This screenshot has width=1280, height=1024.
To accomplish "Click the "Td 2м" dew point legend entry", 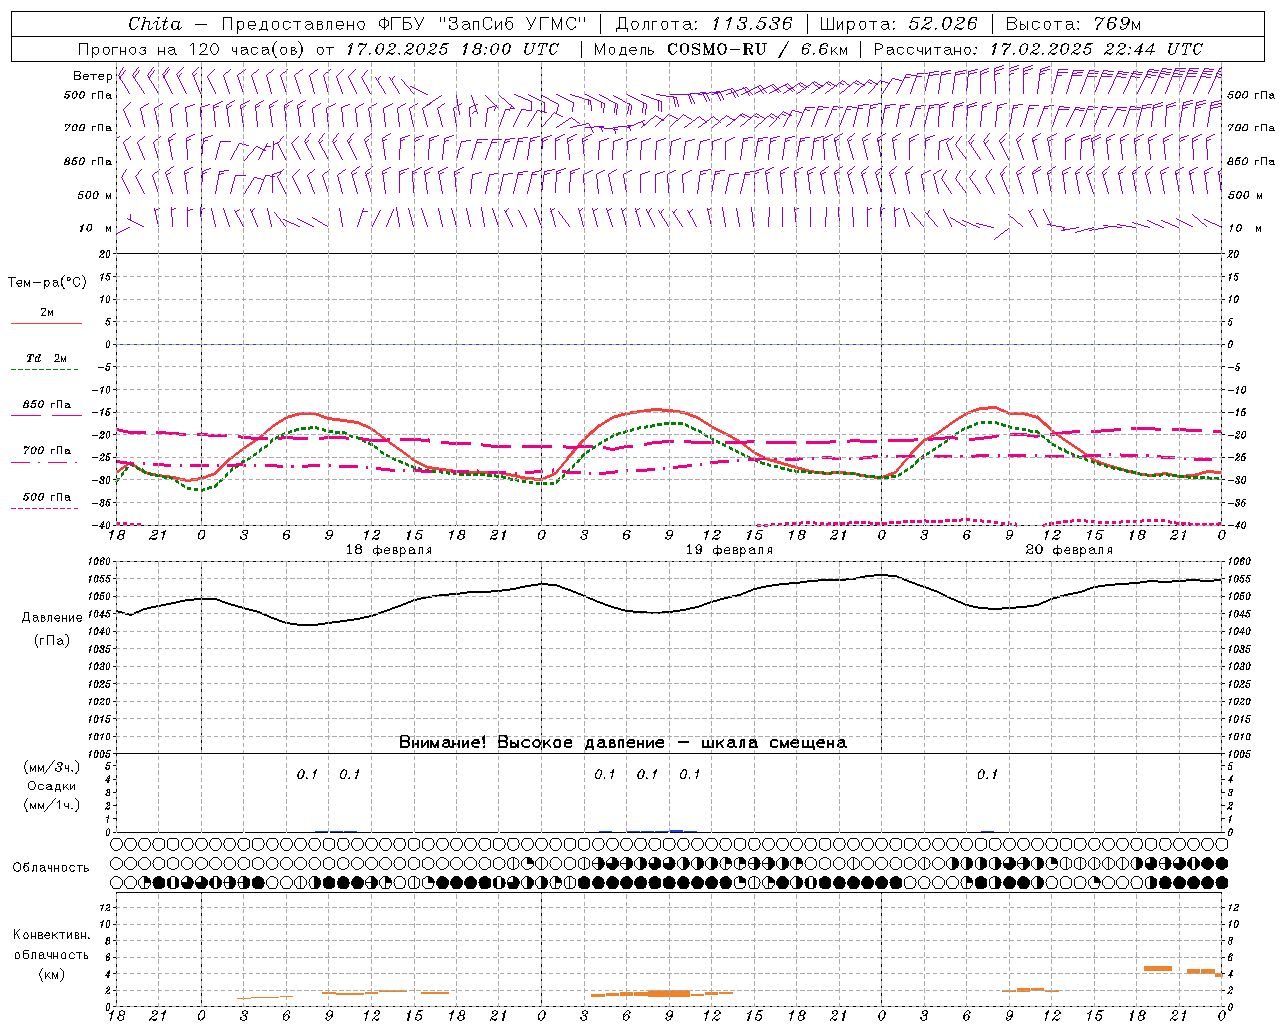I will point(46,358).
